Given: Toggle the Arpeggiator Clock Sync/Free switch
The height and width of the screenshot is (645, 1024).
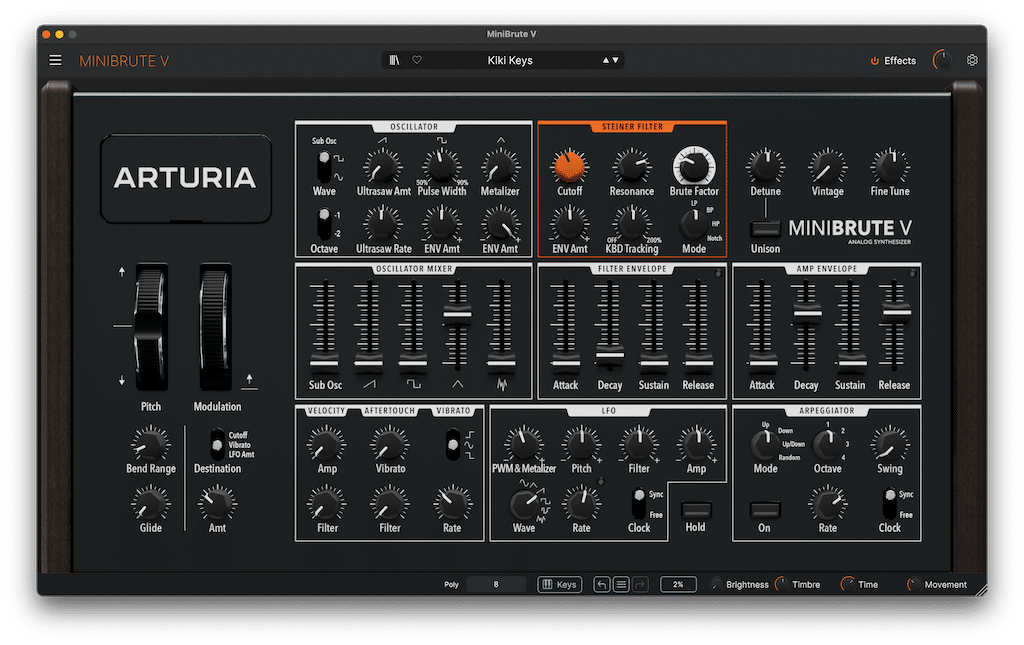Looking at the screenshot, I should point(889,504).
